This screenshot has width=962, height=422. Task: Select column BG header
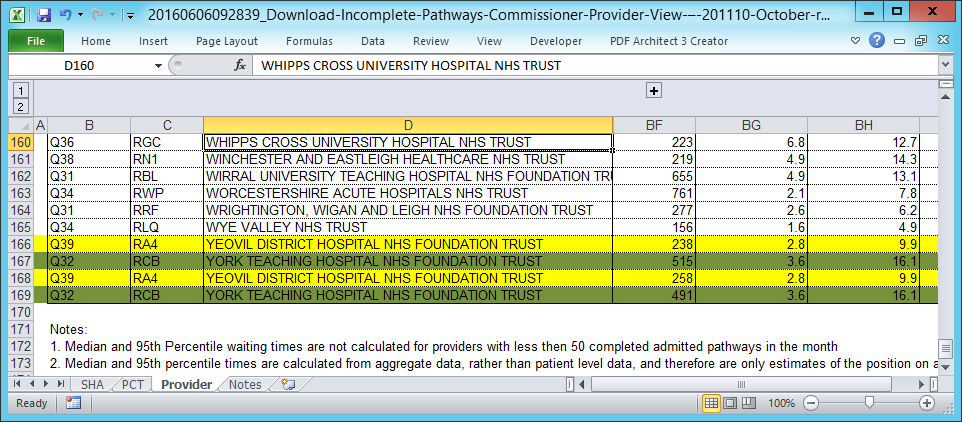pos(751,125)
